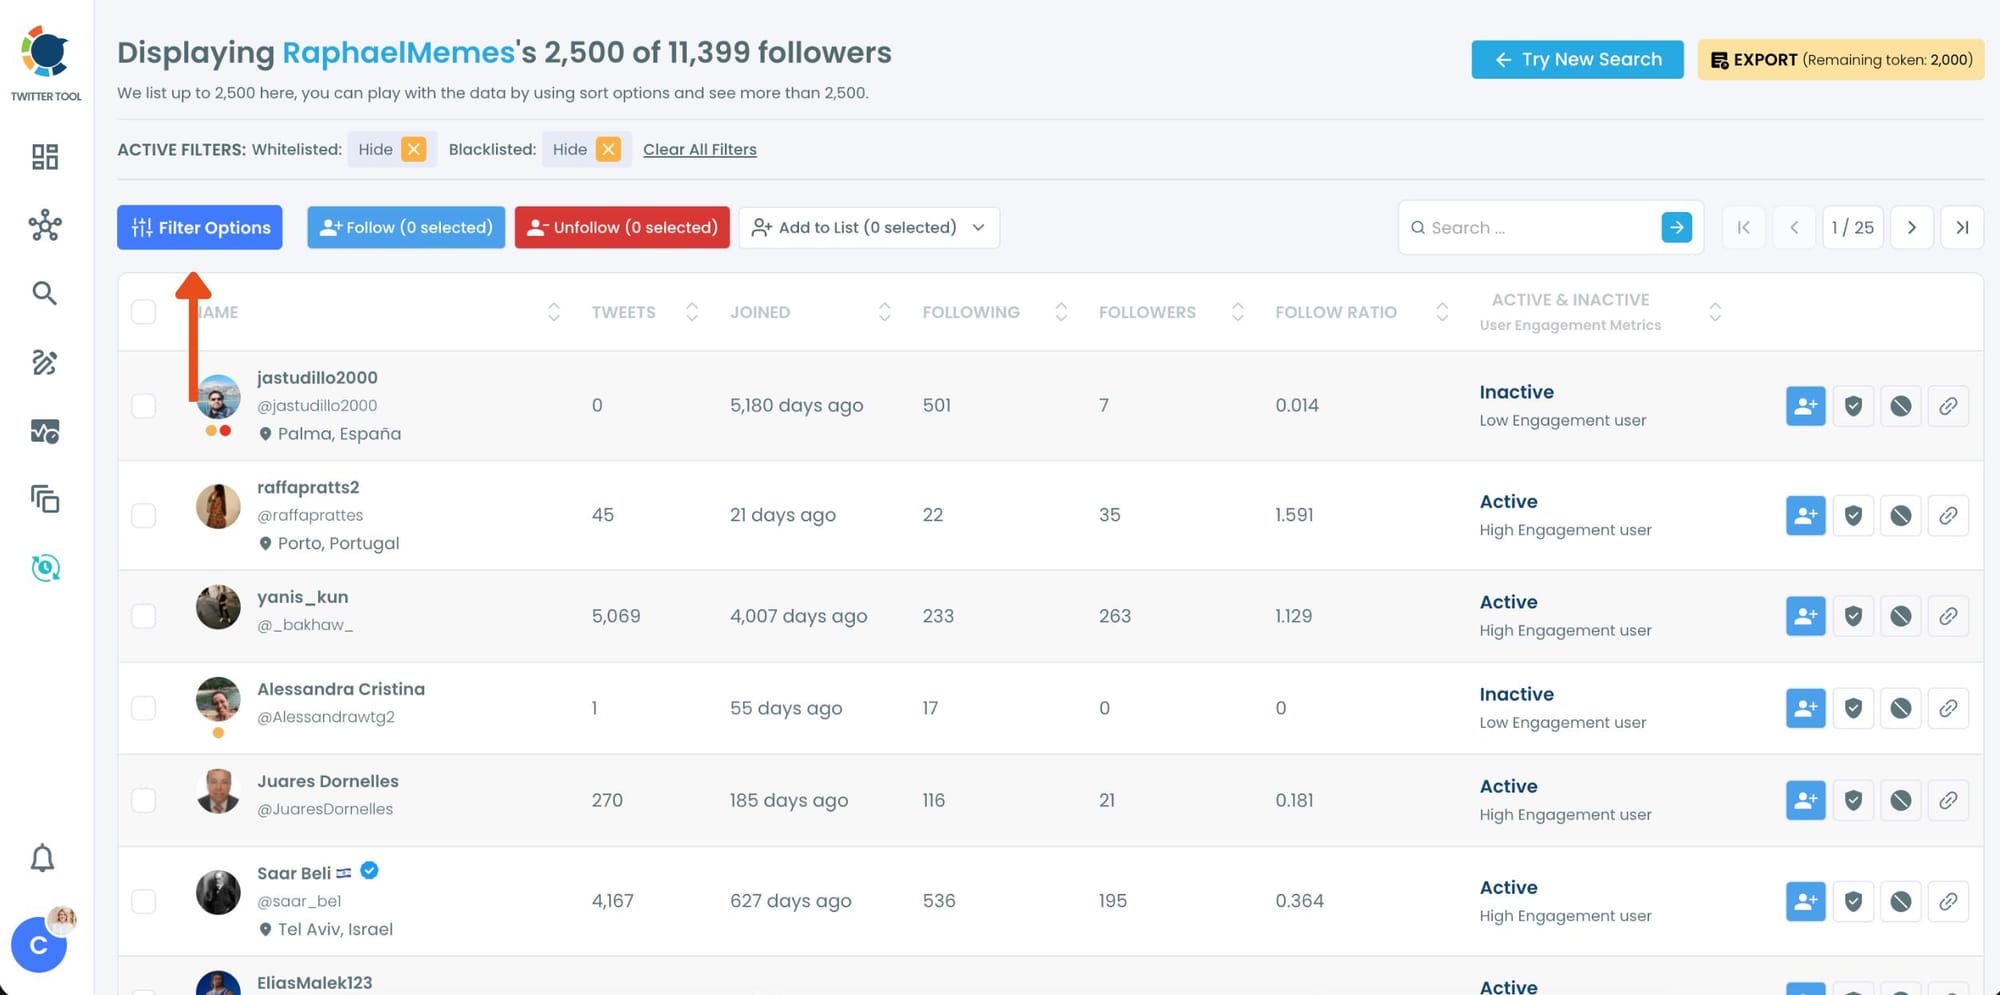This screenshot has height=995, width=2000.
Task: Sort by FOLLOWERS using its sort arrows
Action: click(x=1238, y=311)
